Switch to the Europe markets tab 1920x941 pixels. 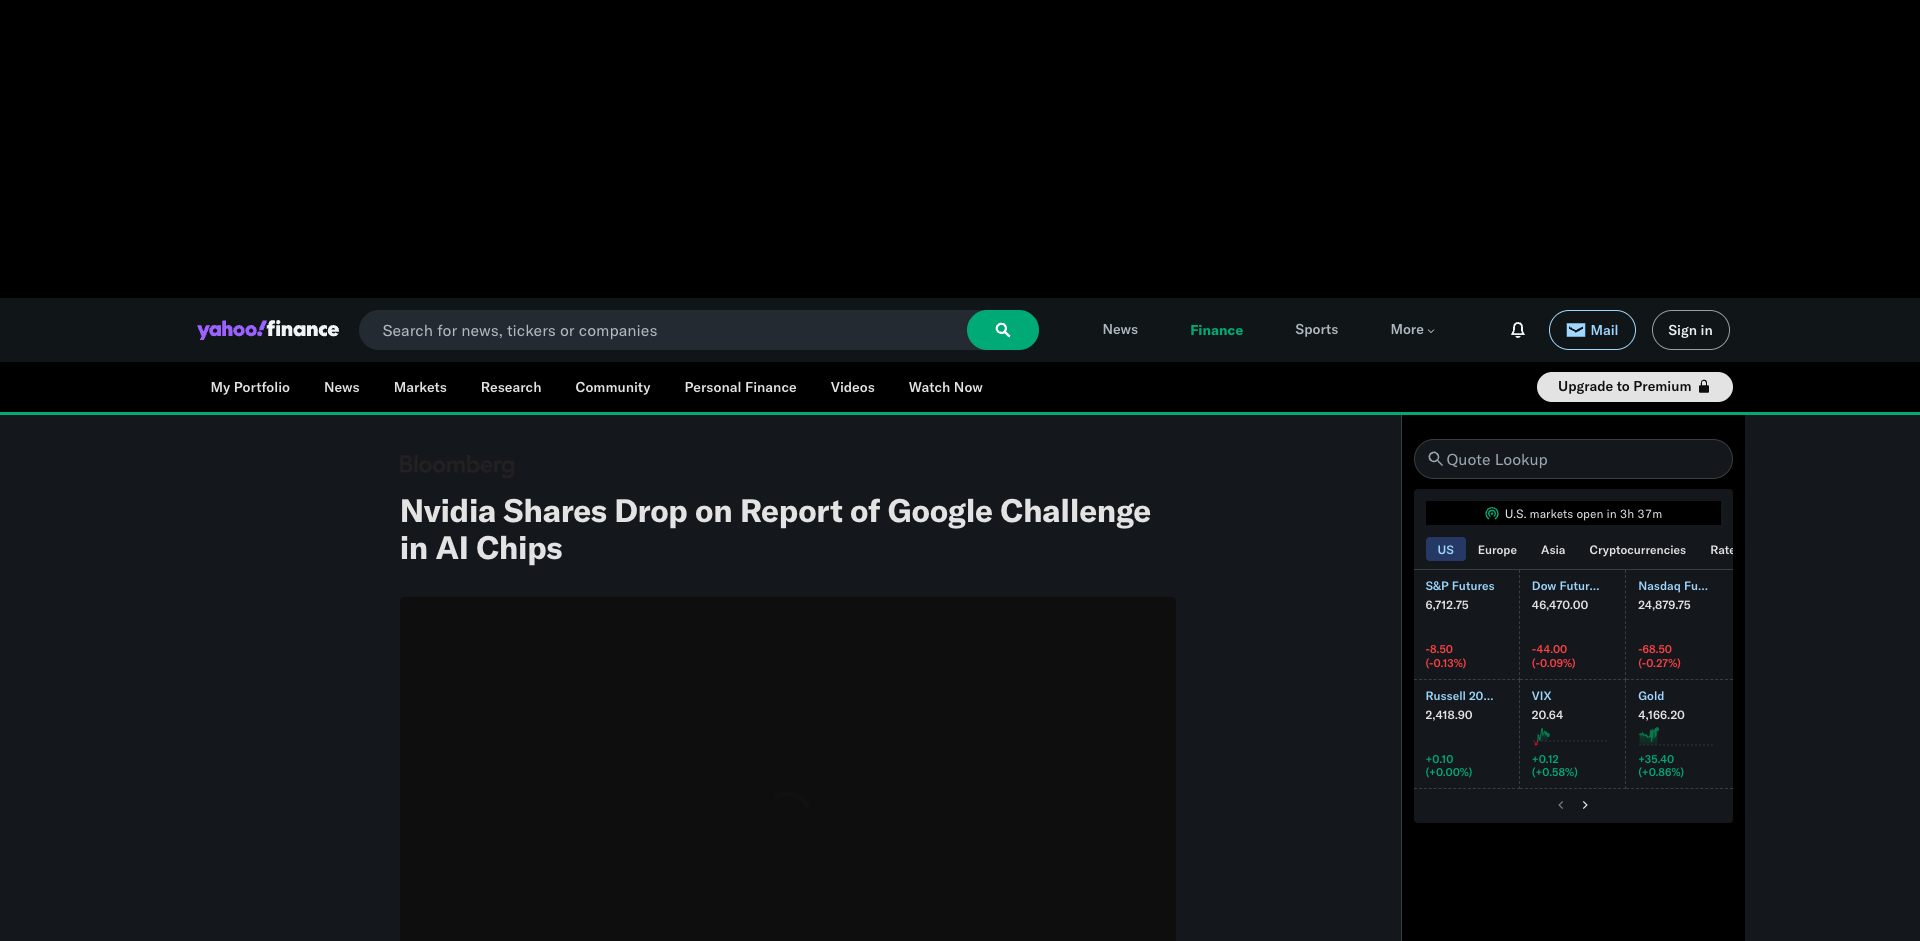coord(1497,549)
